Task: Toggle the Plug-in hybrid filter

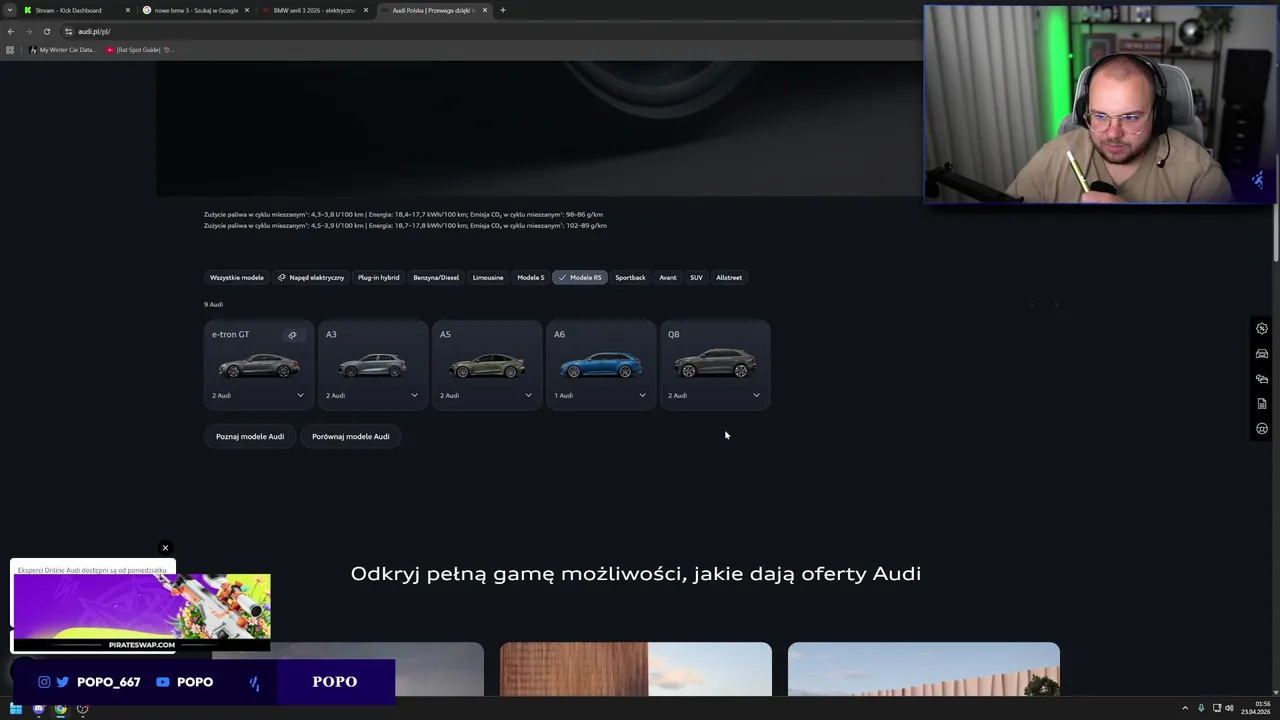Action: (x=378, y=277)
